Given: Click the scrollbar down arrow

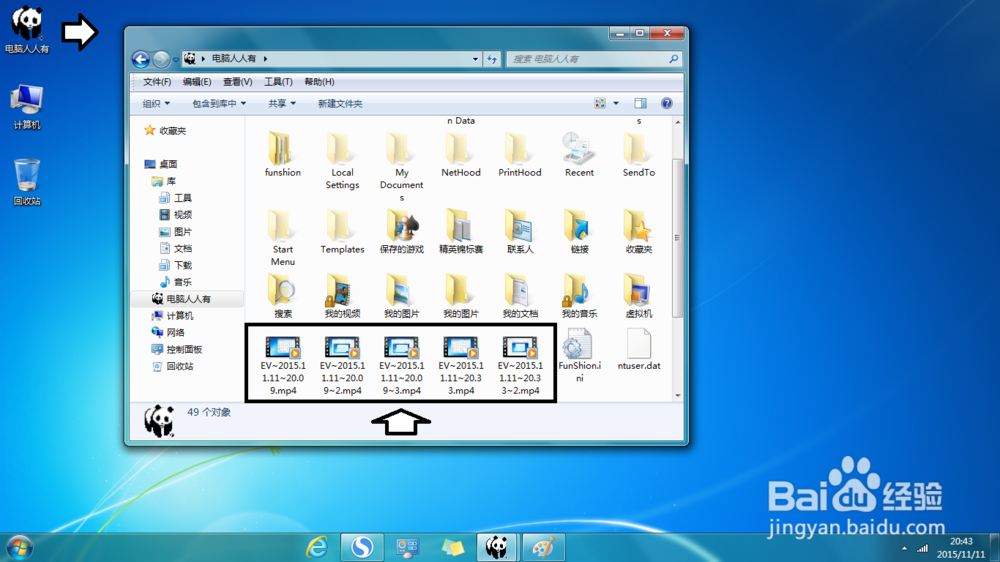Looking at the screenshot, I should point(677,395).
